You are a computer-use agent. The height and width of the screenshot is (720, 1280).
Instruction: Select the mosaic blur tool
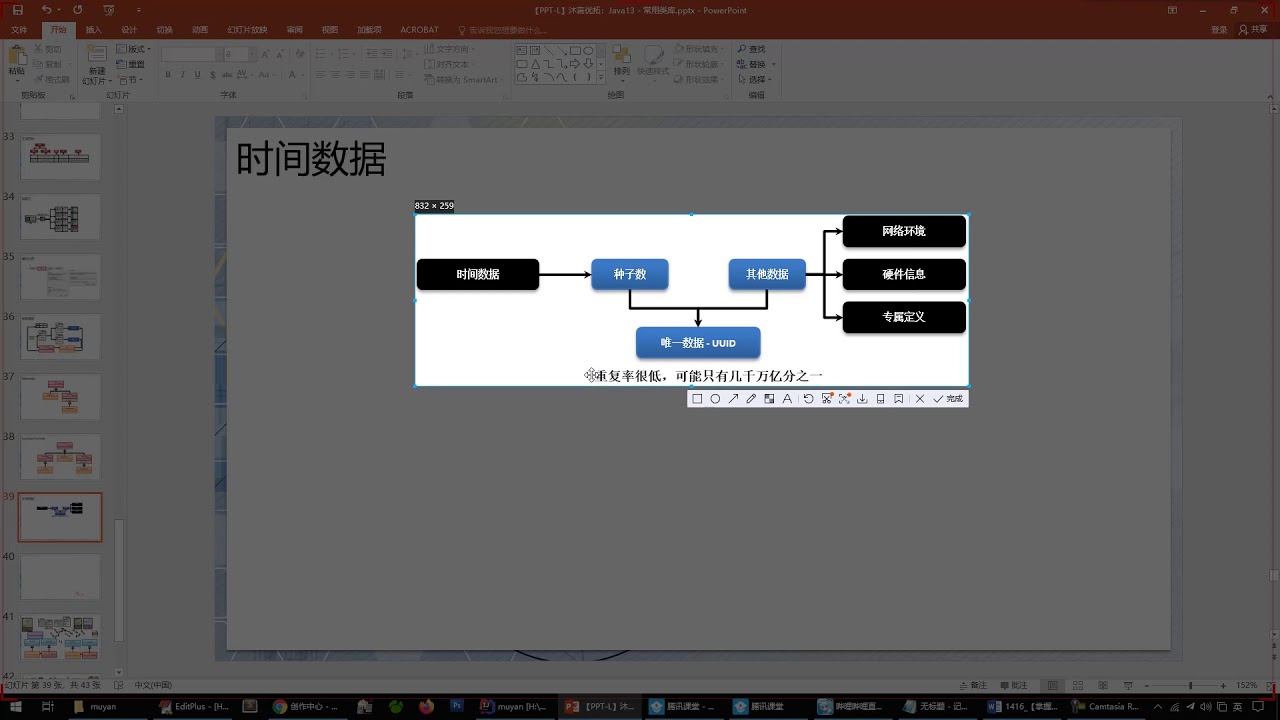769,399
